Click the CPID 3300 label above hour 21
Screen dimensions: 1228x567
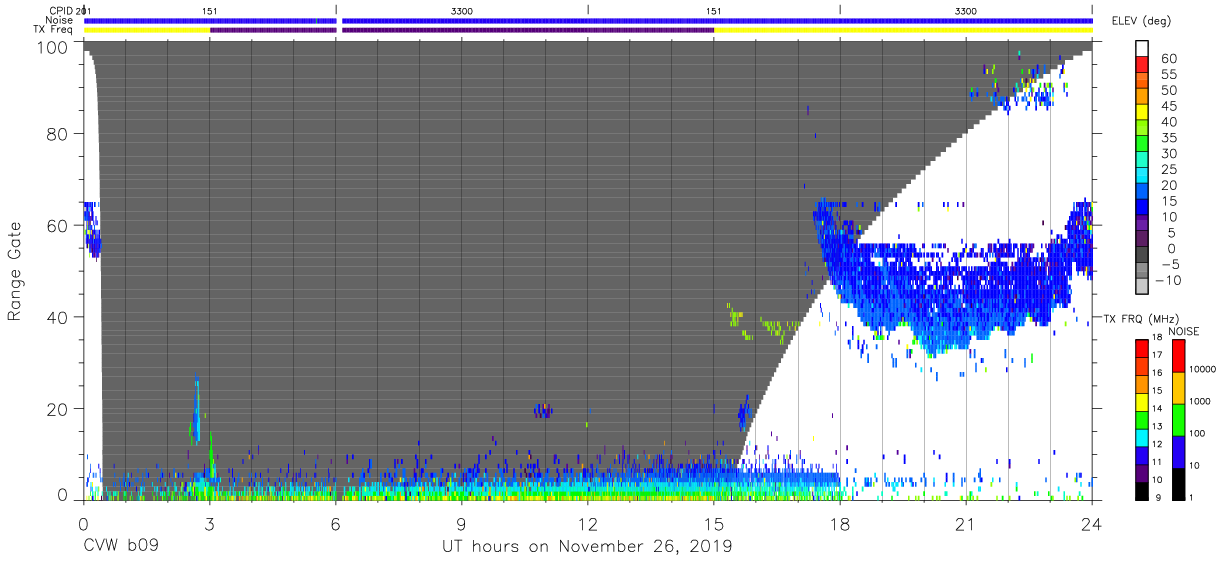pyautogui.click(x=965, y=10)
